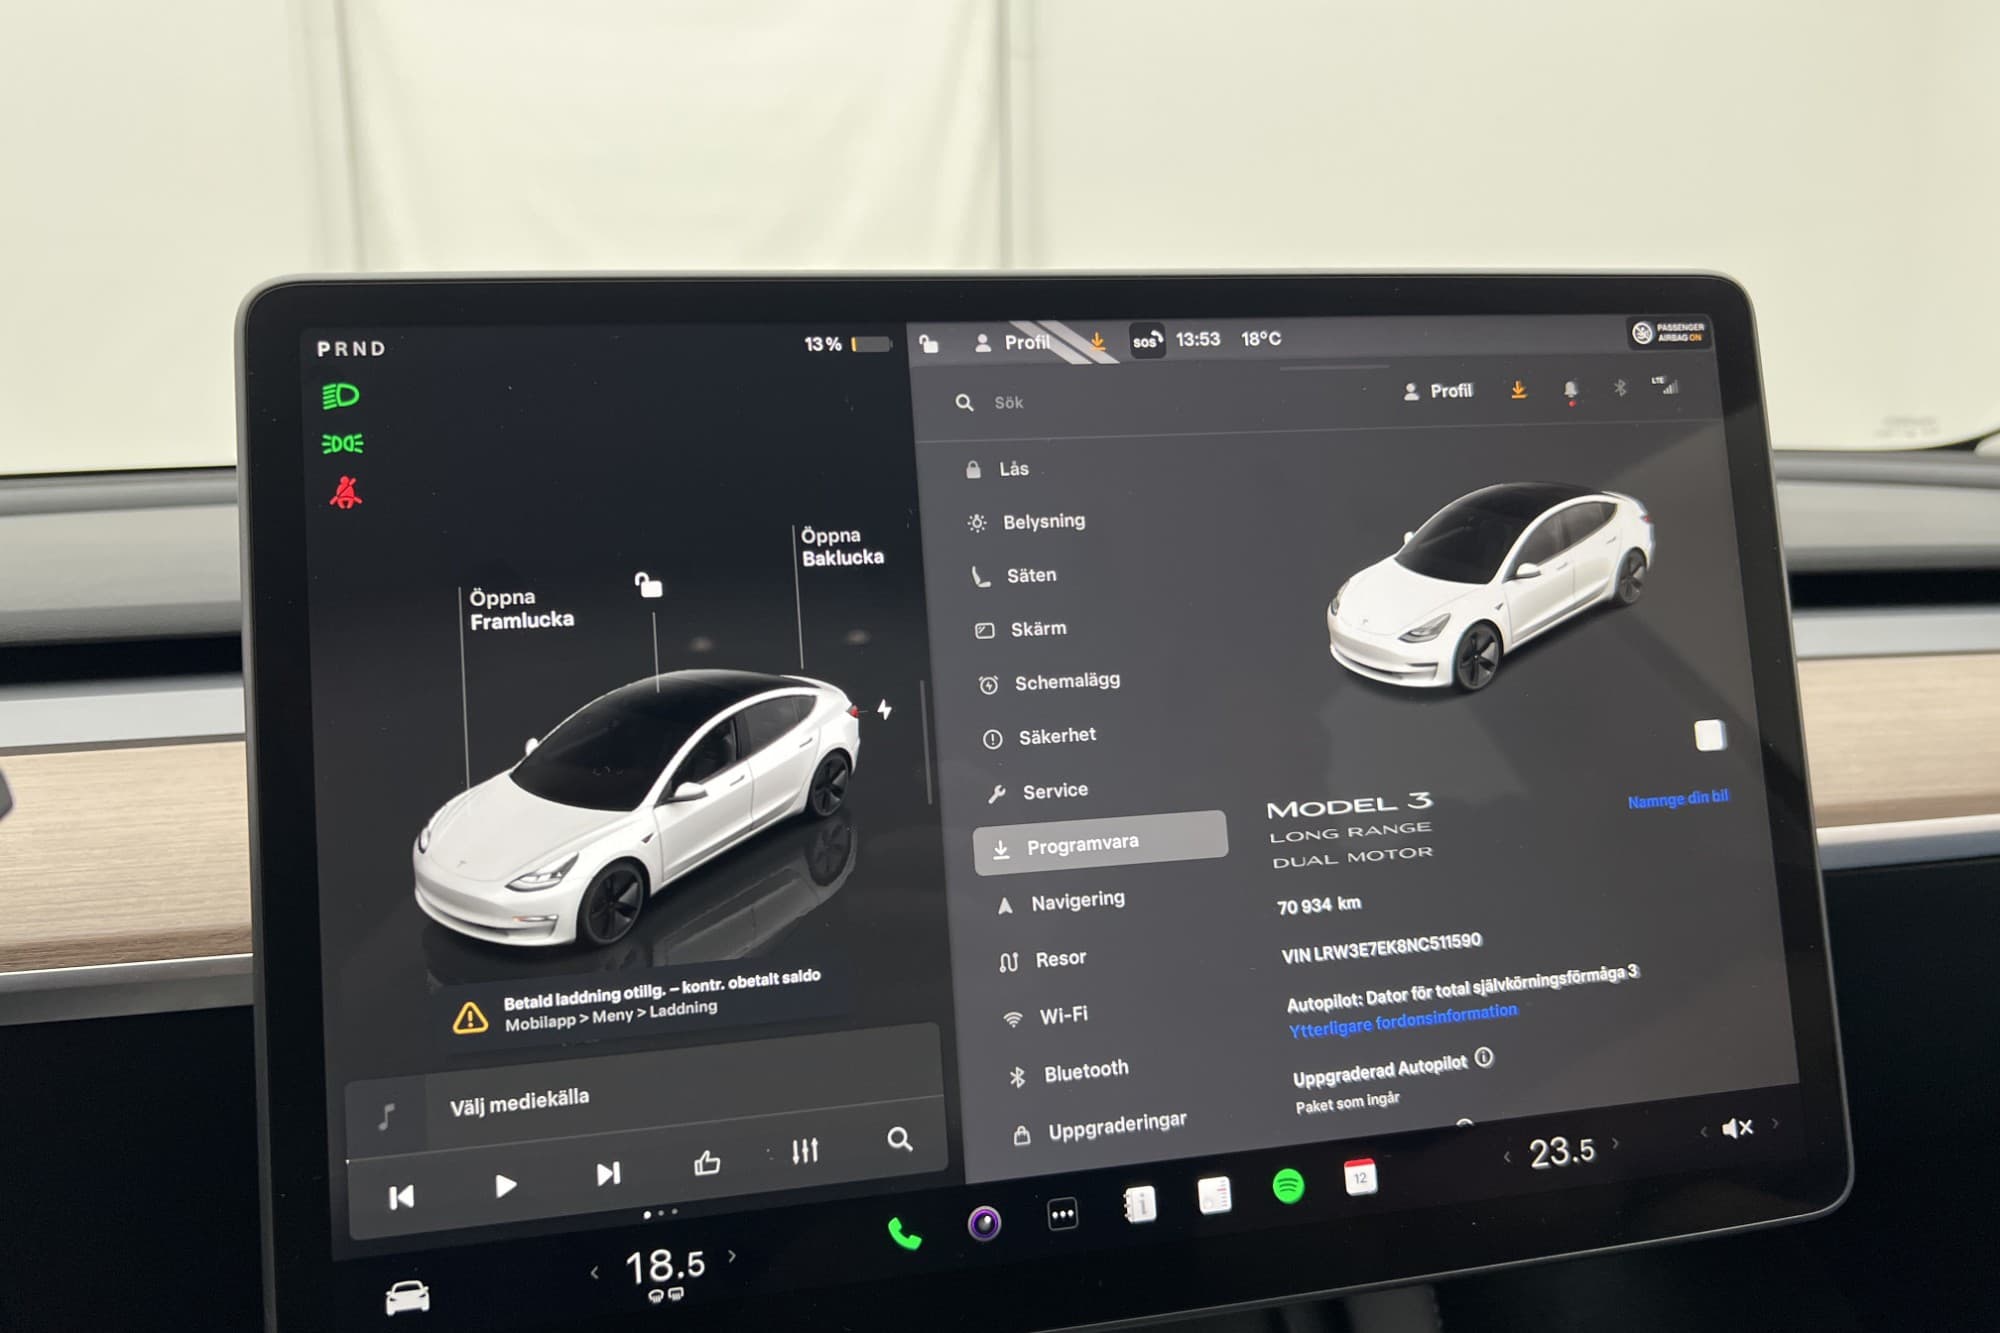Tap the muted volume speaker icon
This screenshot has width=2000, height=1333.
click(x=1737, y=1128)
